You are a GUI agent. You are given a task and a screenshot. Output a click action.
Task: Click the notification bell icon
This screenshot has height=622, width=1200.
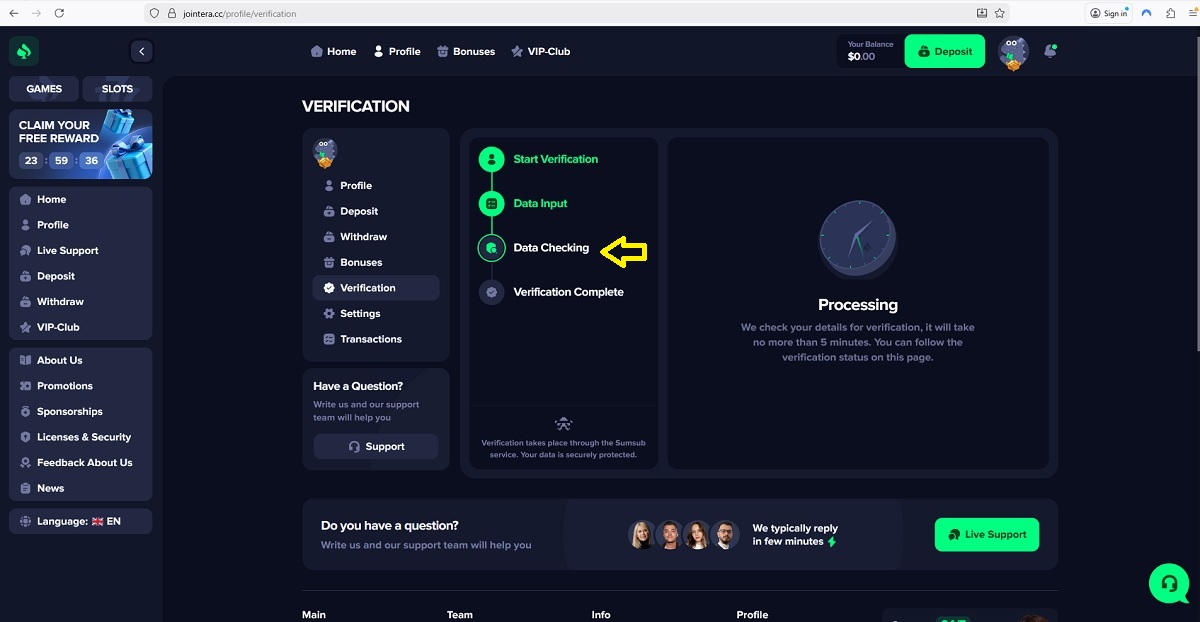click(1050, 51)
